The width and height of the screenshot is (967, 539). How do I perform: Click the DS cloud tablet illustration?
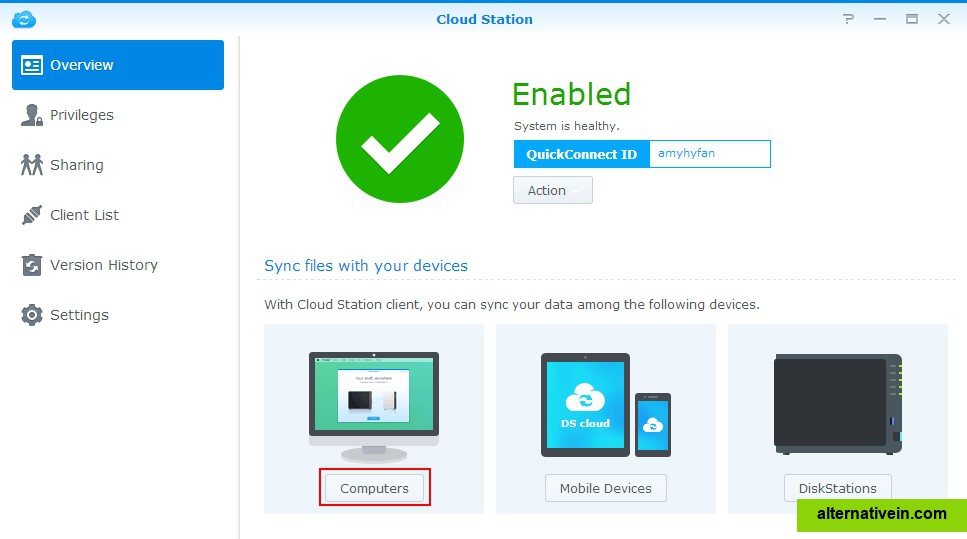(x=585, y=405)
